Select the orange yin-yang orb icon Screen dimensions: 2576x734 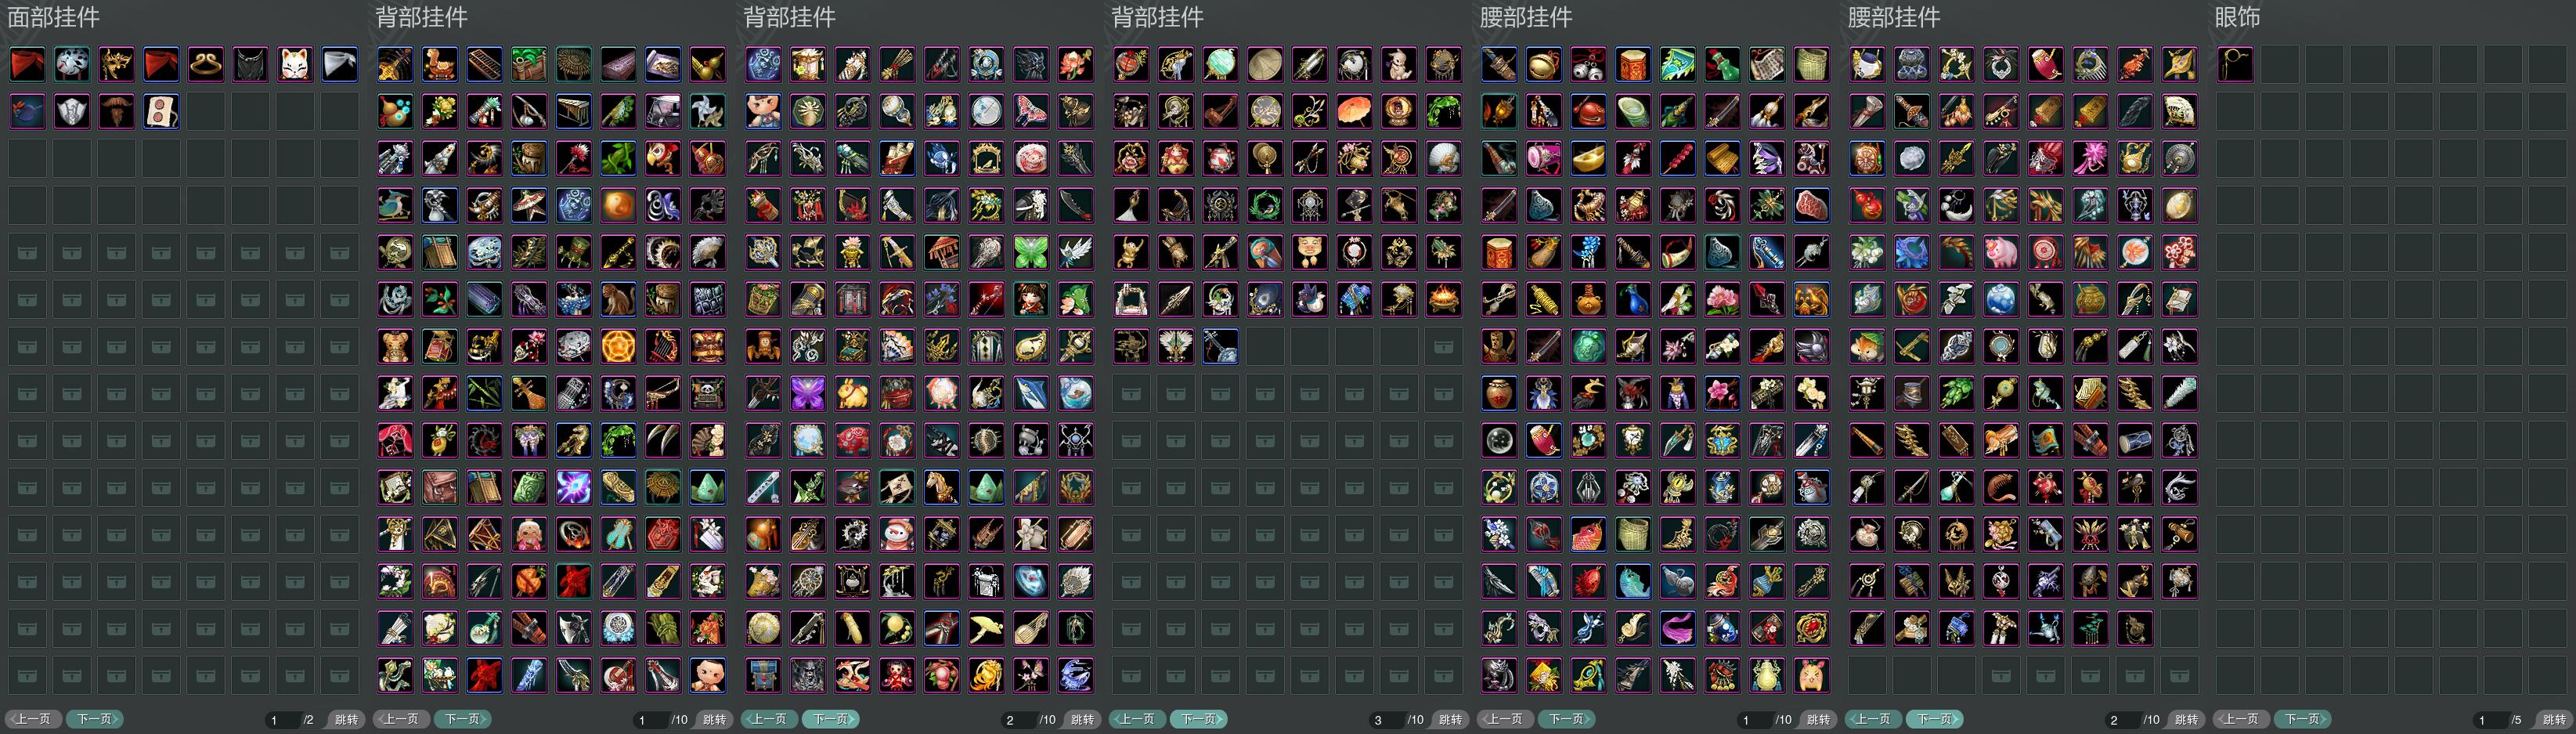pyautogui.click(x=618, y=205)
